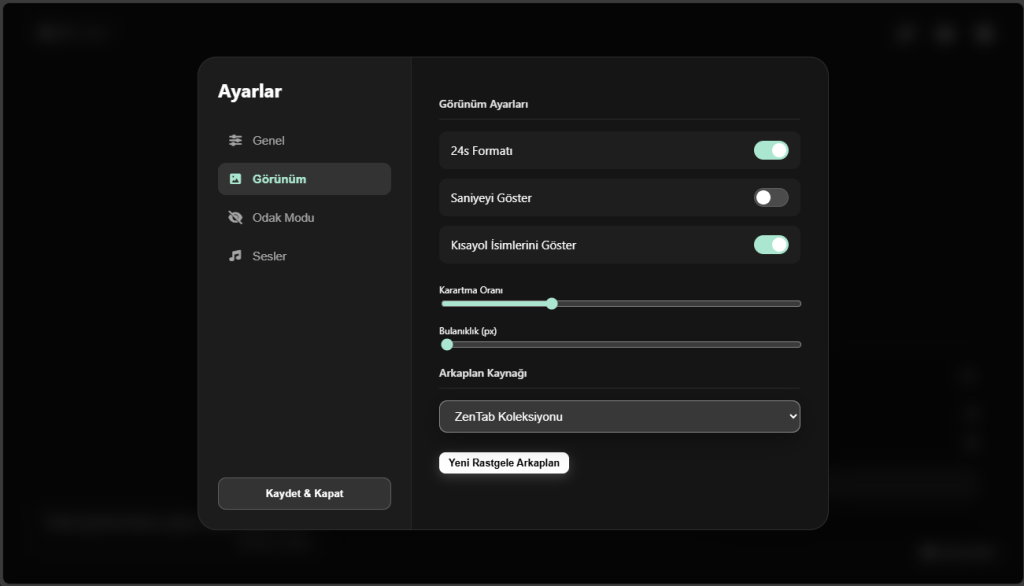1024x586 pixels.
Task: Click the sliders icon beside Genel
Action: [x=236, y=141]
